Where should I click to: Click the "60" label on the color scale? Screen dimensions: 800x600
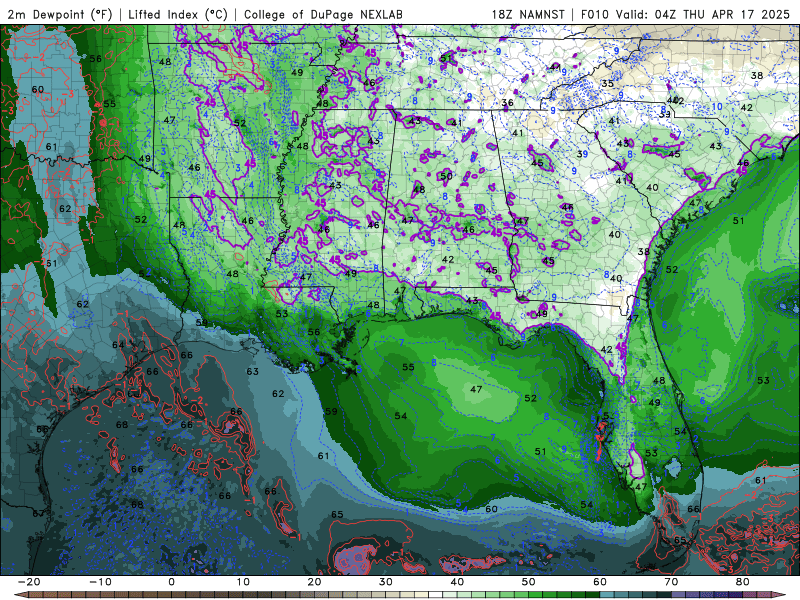(x=600, y=582)
